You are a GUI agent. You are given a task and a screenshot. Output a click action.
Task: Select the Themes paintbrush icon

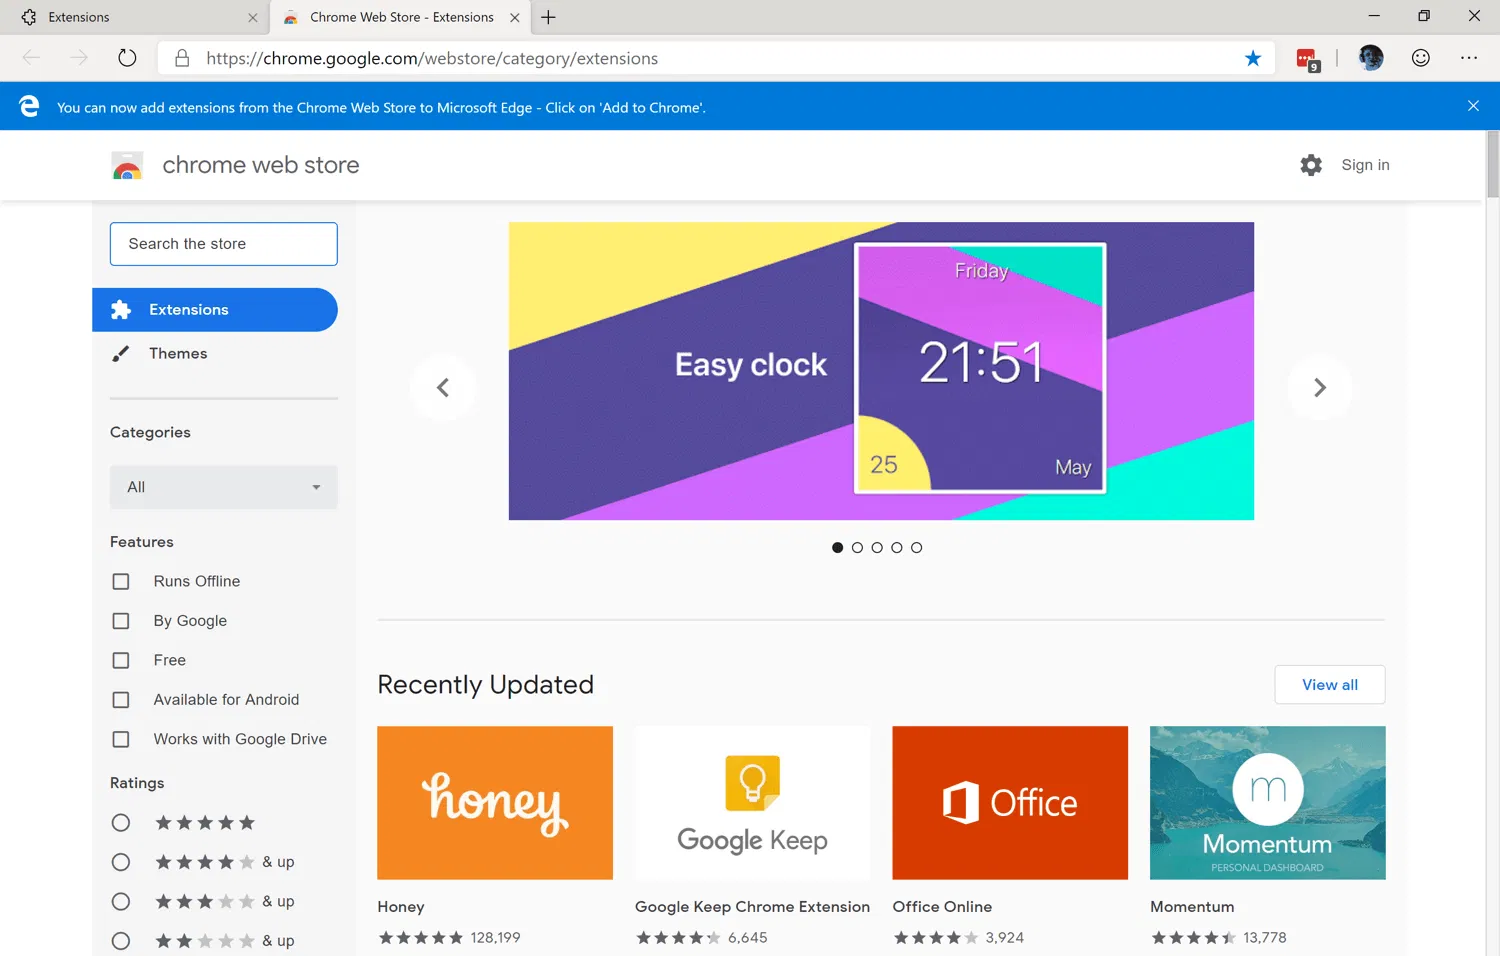pos(121,353)
